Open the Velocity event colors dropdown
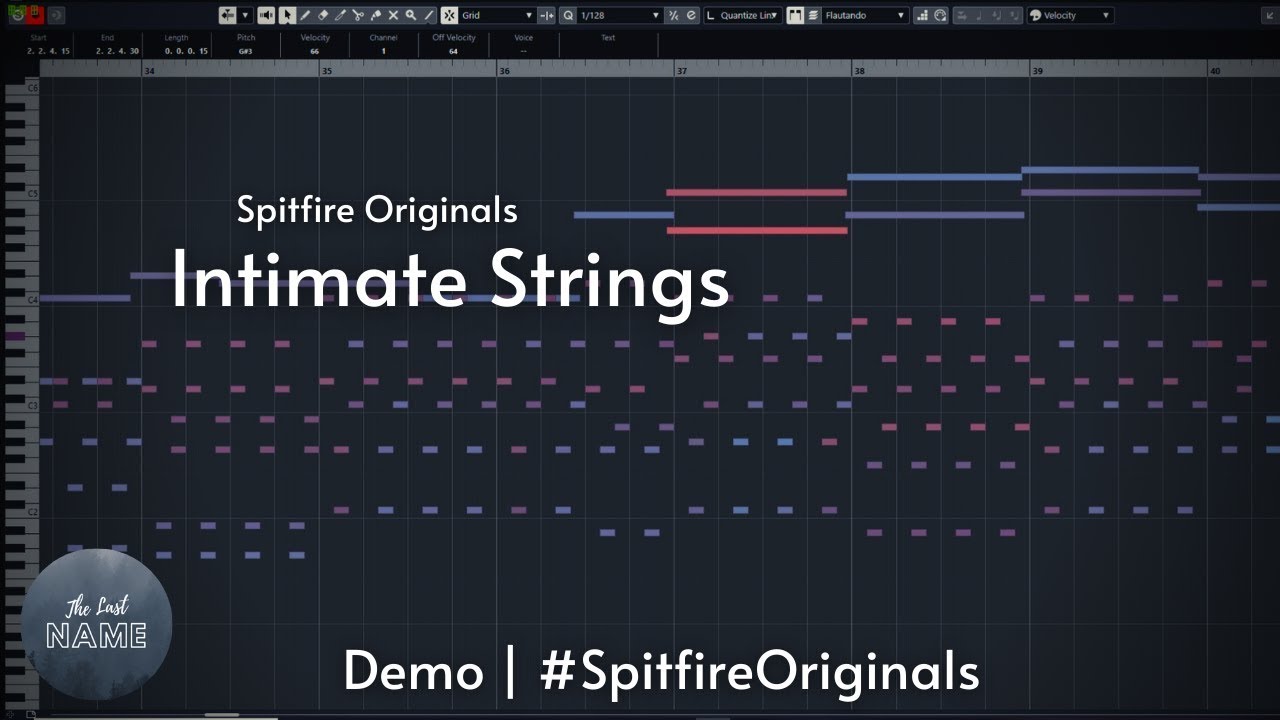 point(1076,15)
